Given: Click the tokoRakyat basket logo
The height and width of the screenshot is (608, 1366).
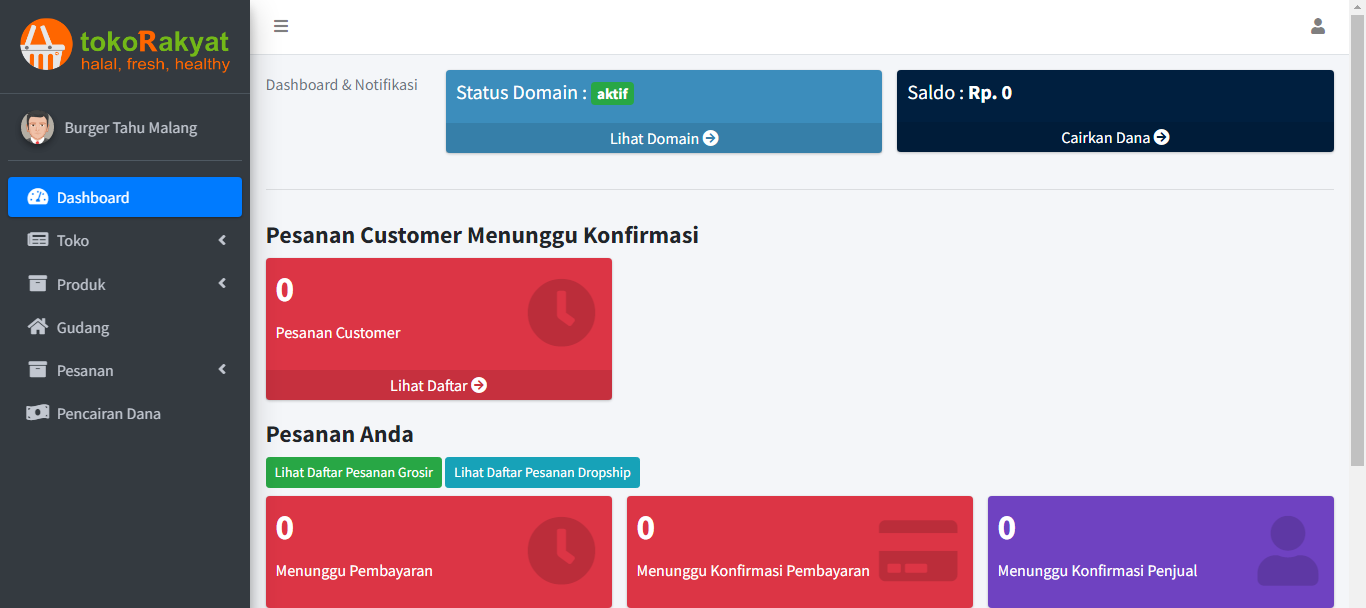Looking at the screenshot, I should click(x=46, y=45).
